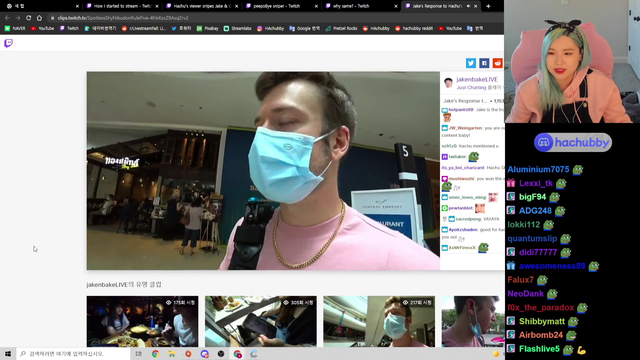The image size is (640, 360).
Task: Open the rightmost partially visible clip thumbnail
Action: 473,321
